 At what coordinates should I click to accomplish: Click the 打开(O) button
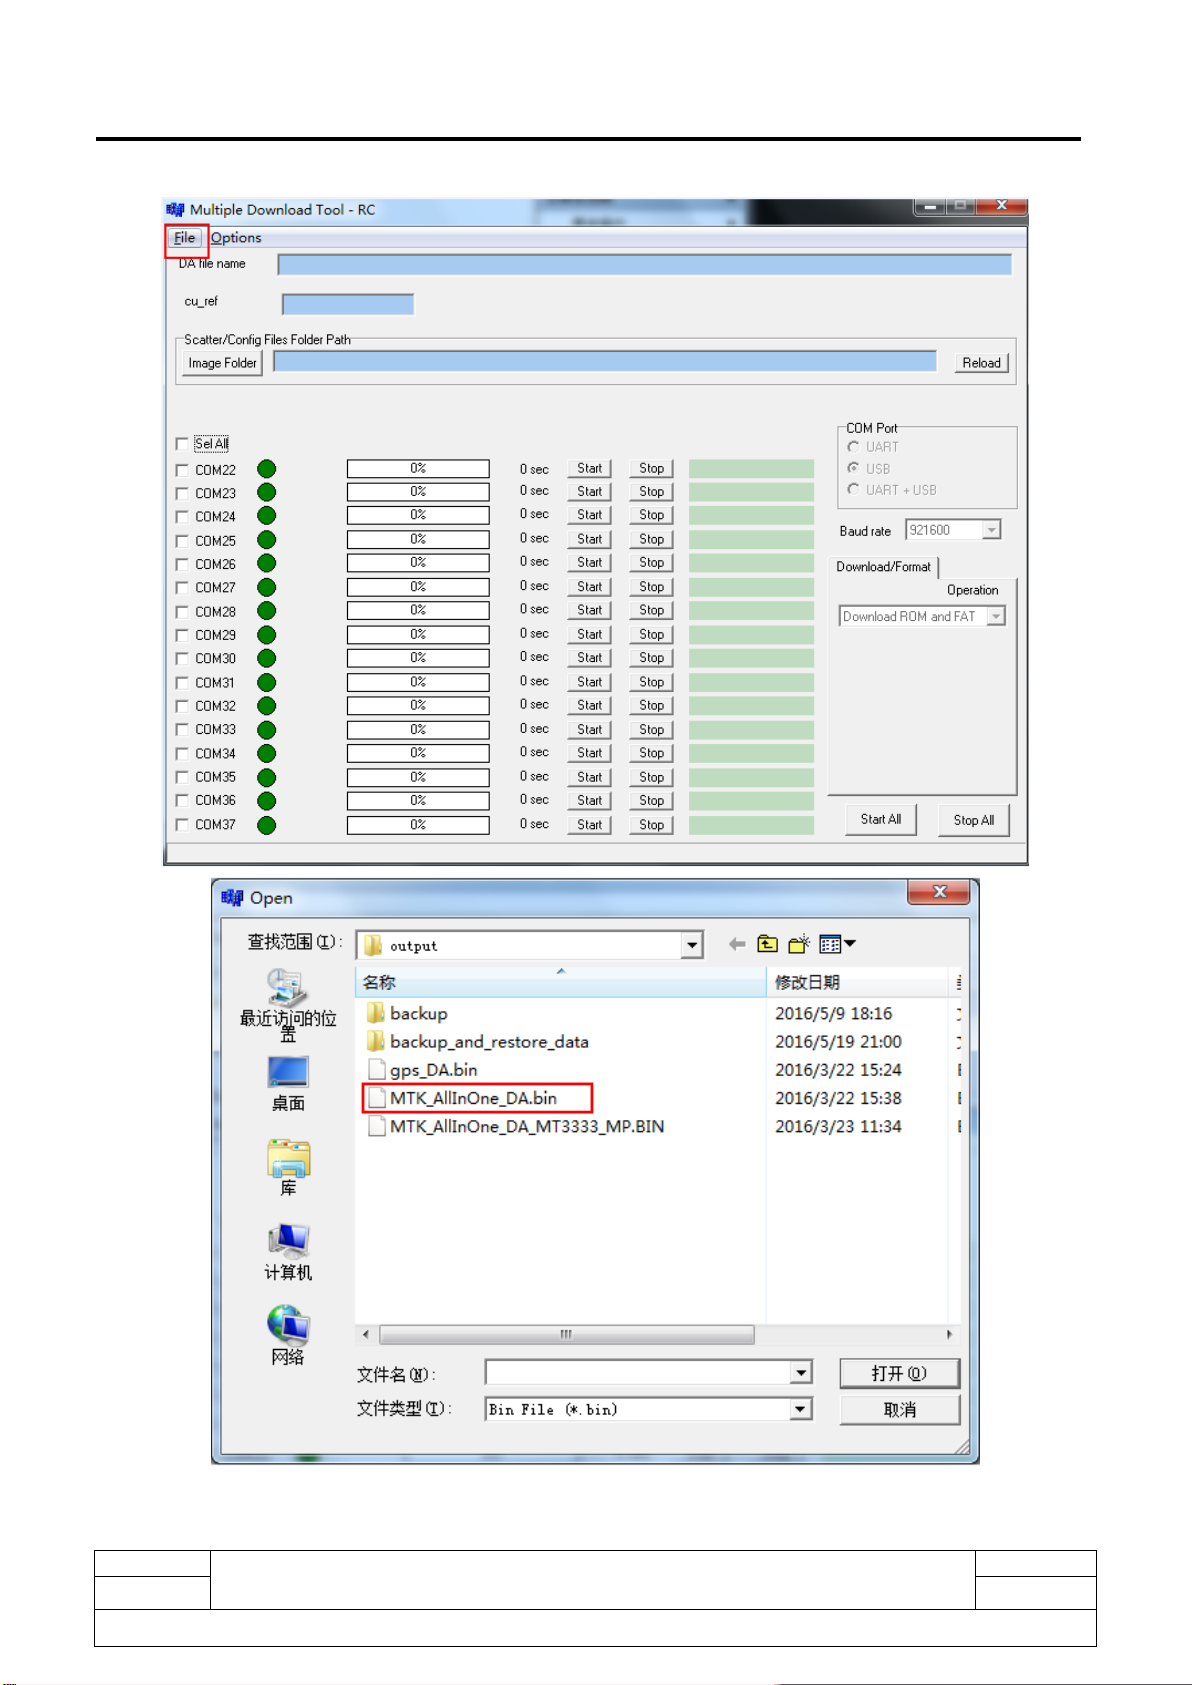coord(899,1373)
